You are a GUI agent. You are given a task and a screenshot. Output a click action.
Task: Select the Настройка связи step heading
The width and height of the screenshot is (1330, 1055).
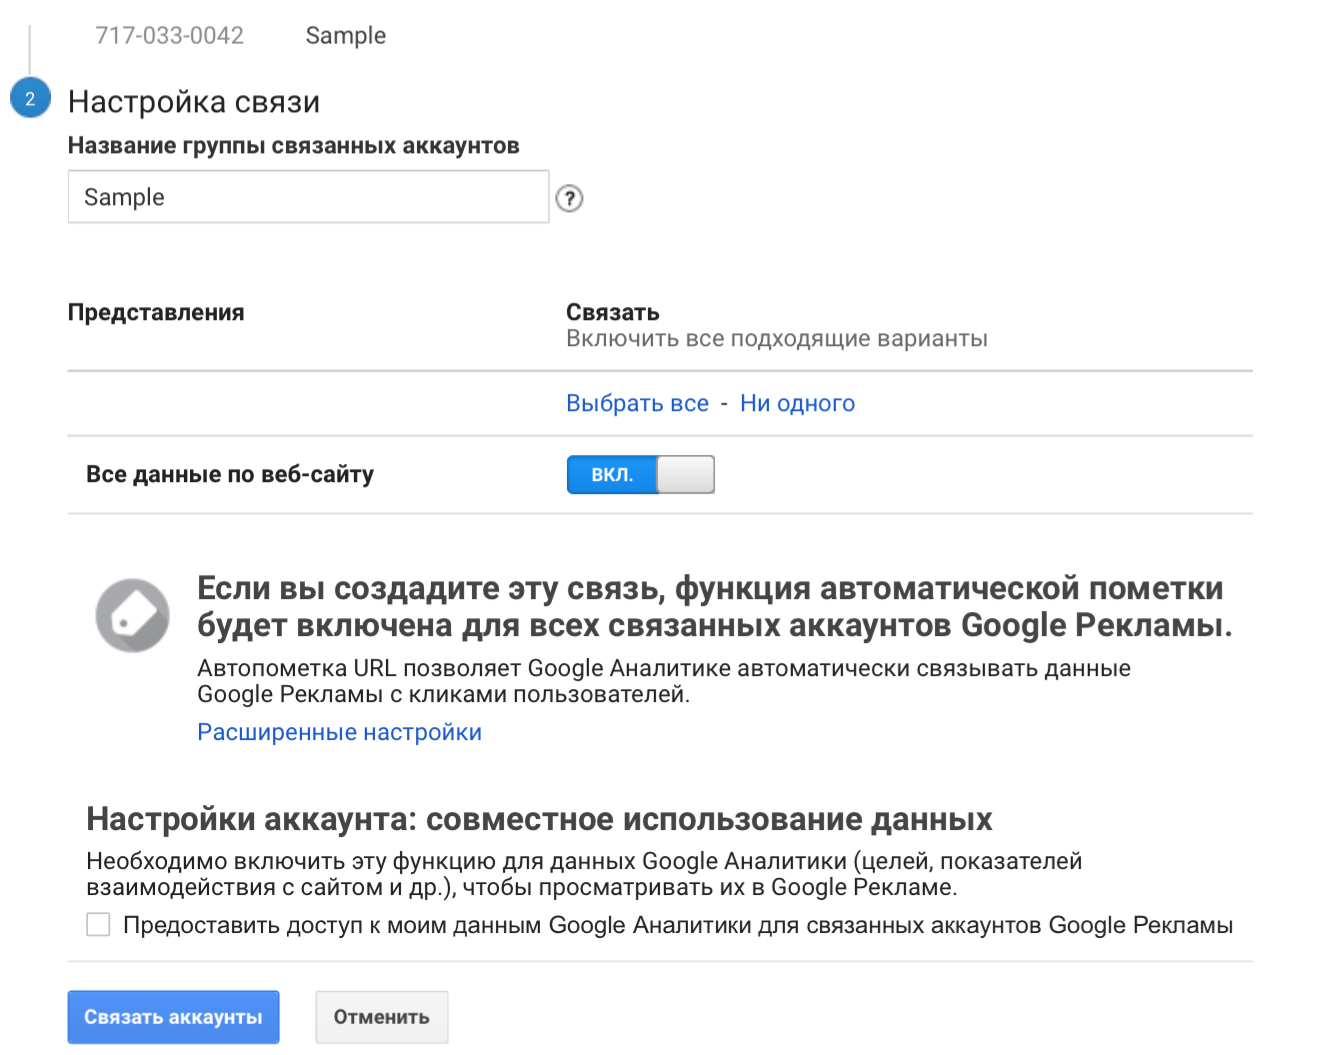coord(194,102)
